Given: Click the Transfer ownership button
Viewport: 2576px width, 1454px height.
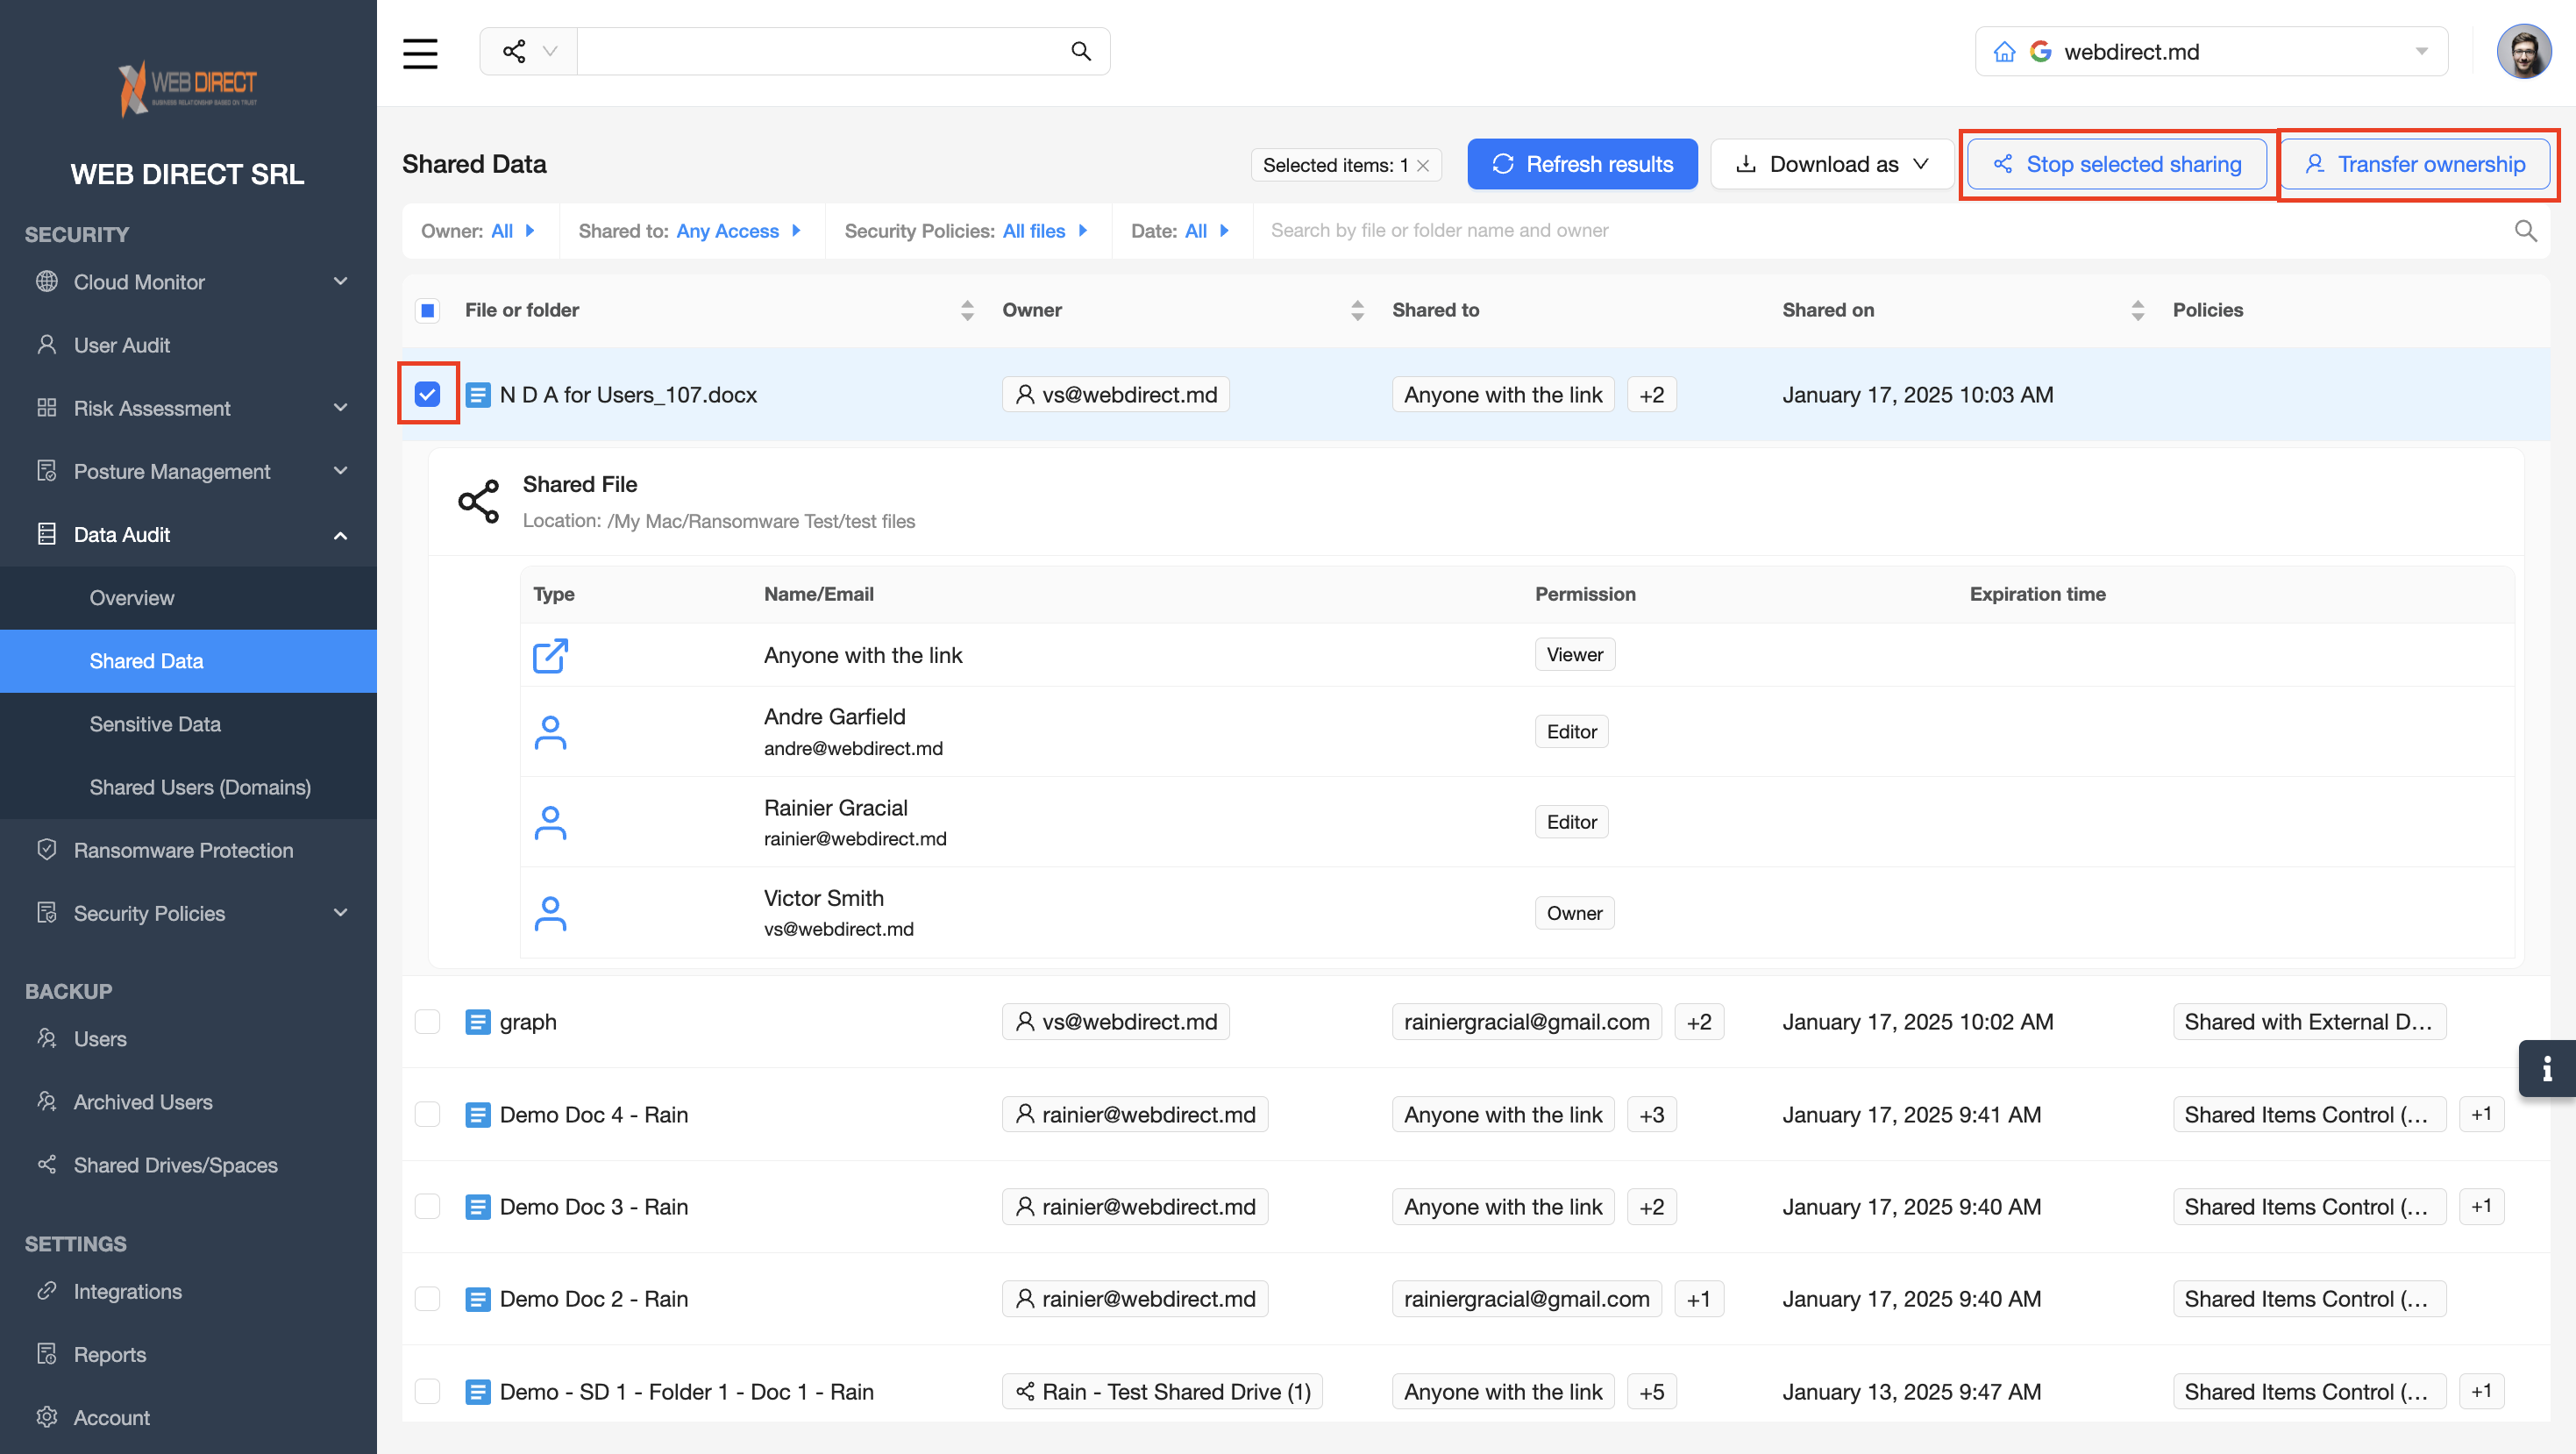Looking at the screenshot, I should 2415,164.
